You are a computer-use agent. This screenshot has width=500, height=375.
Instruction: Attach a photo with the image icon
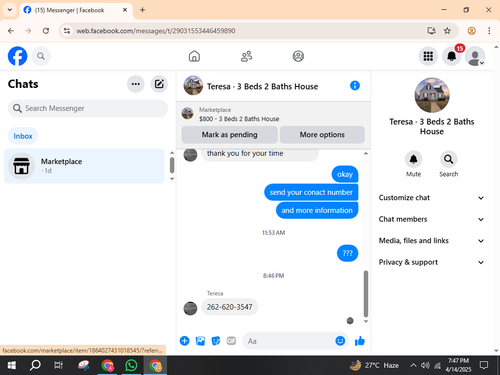[x=200, y=341]
